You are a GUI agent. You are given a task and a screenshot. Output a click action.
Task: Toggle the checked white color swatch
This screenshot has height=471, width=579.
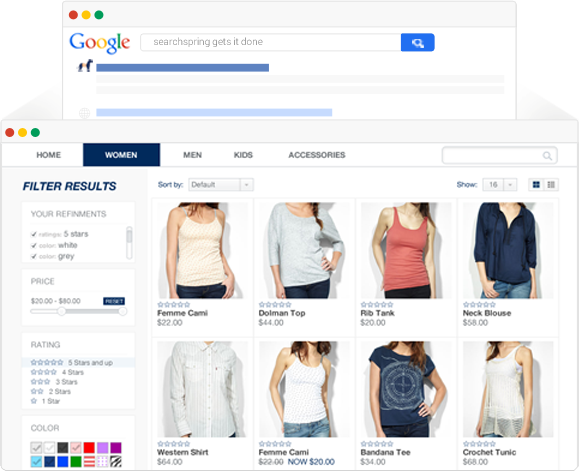coord(49,448)
